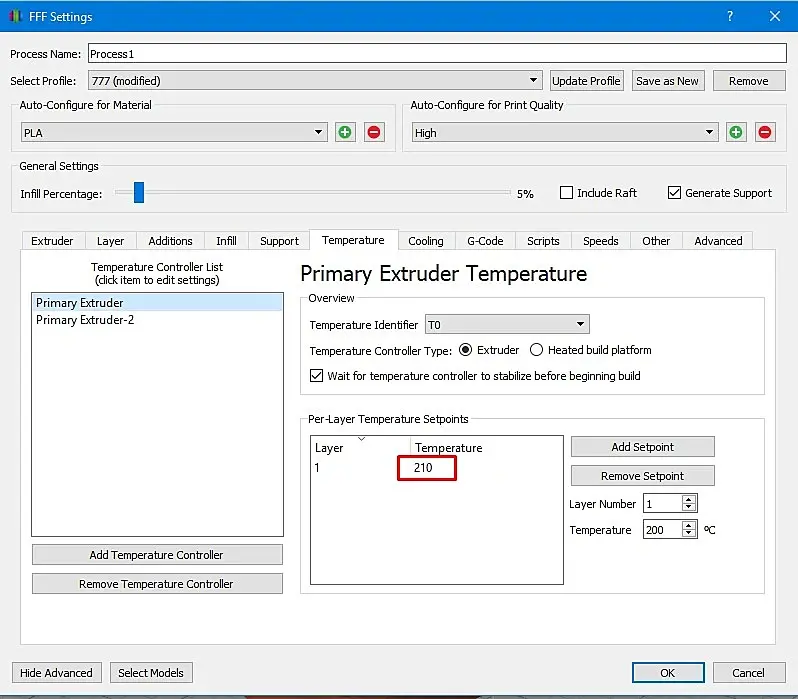
Task: Open the Select Profile dropdown
Action: click(x=315, y=80)
